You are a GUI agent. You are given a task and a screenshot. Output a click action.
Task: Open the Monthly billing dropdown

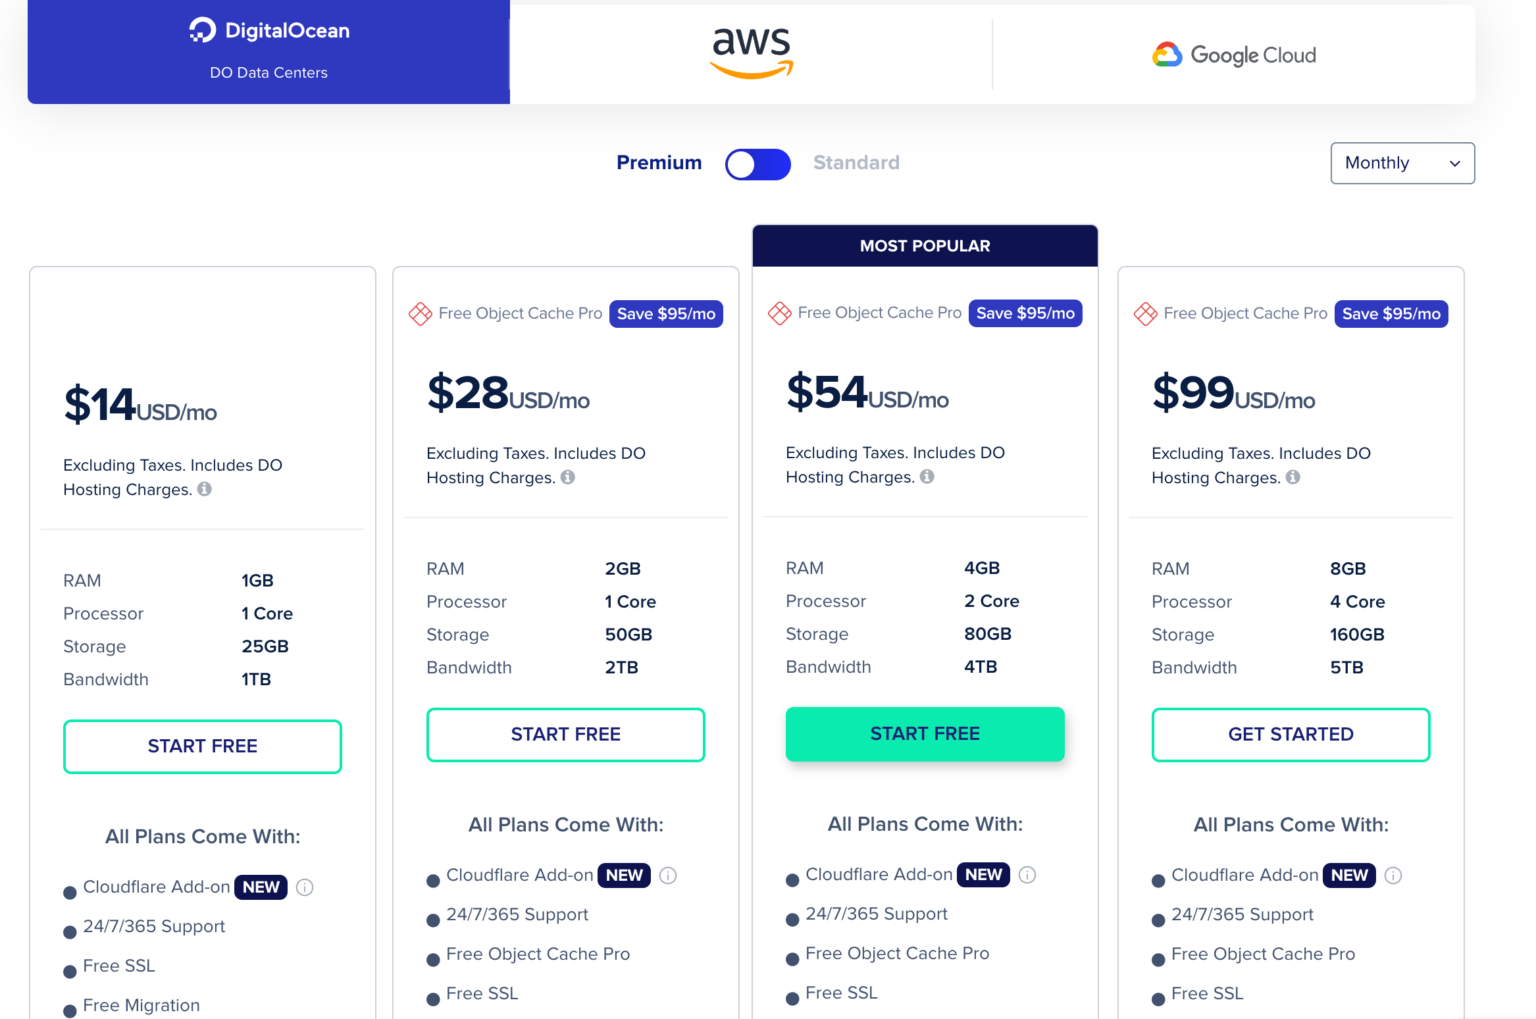click(x=1402, y=163)
